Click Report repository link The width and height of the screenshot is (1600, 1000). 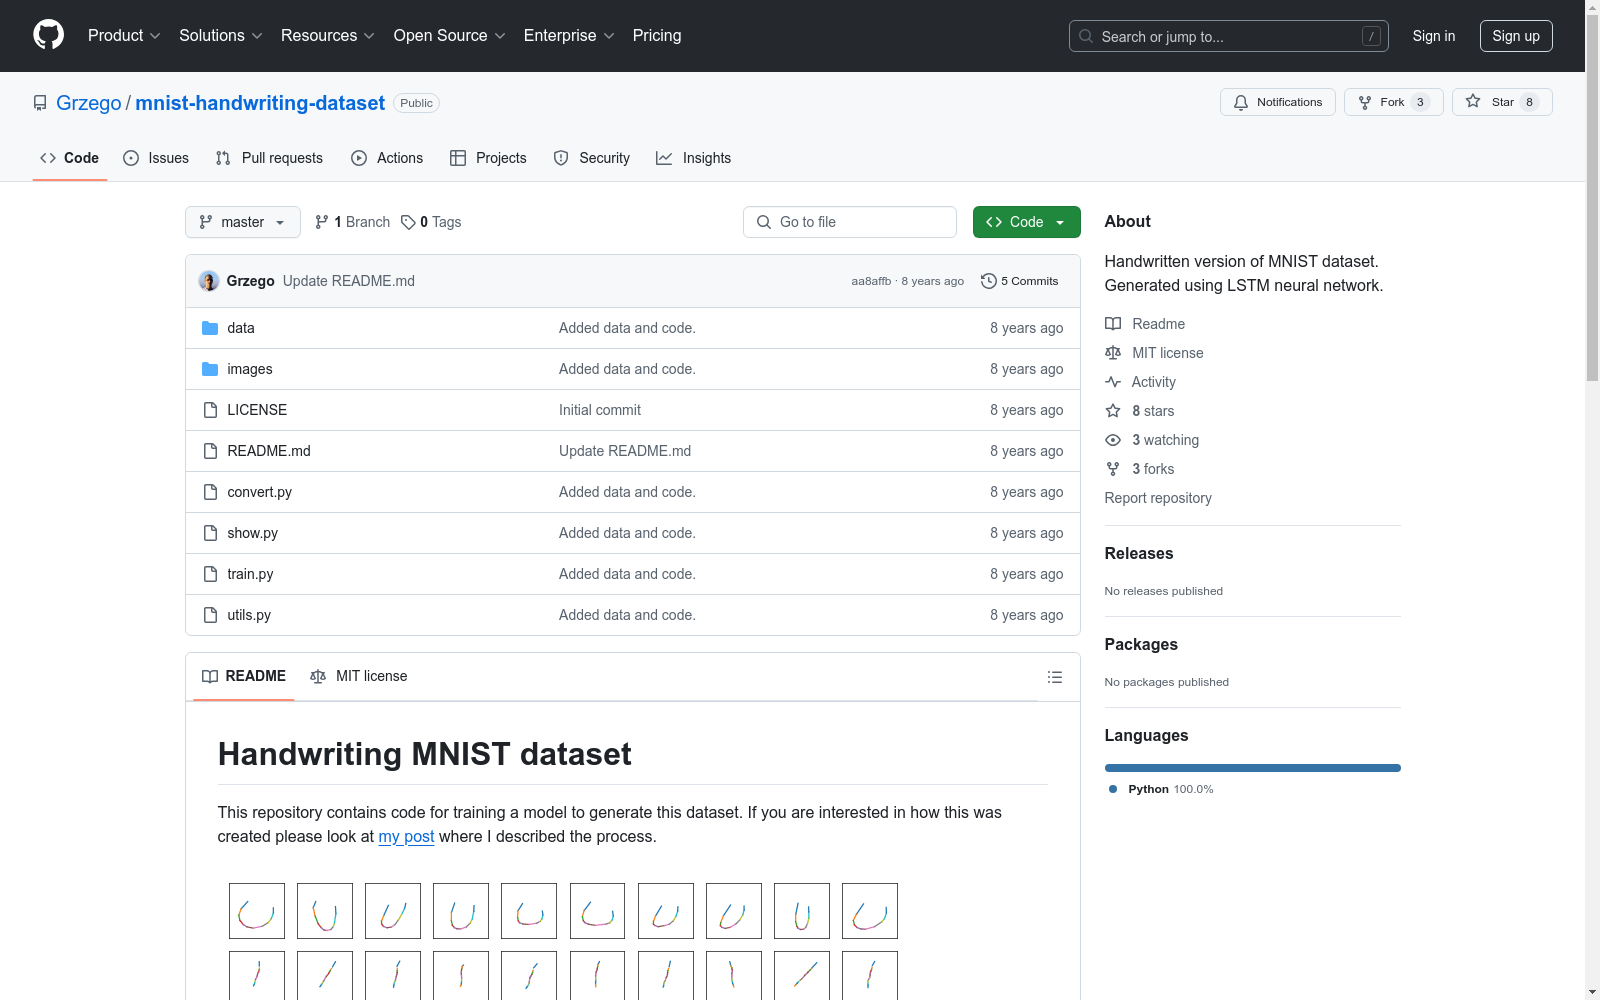click(x=1158, y=498)
